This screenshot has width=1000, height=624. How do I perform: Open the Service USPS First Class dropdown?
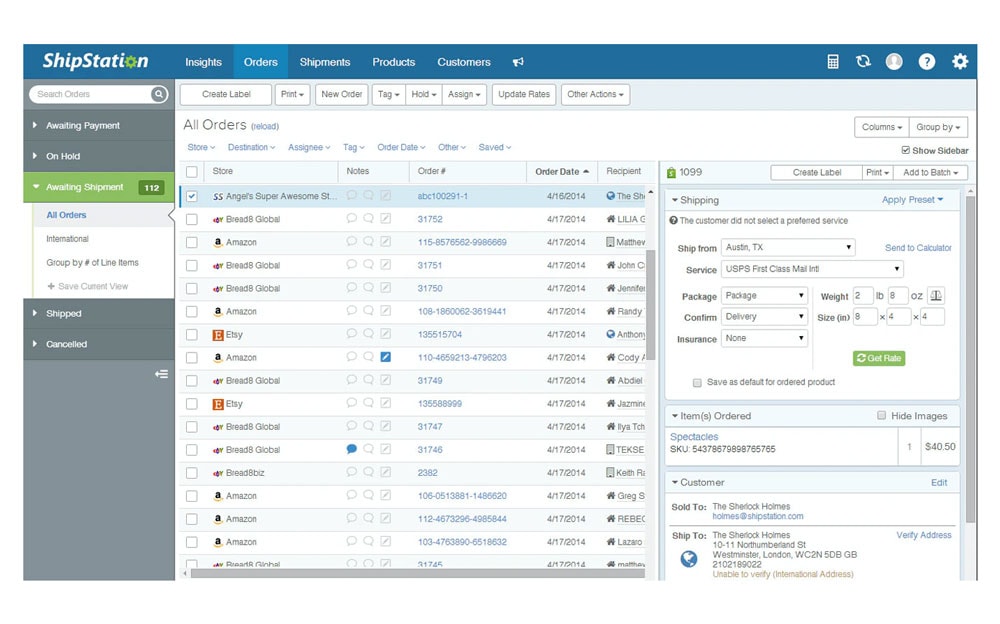[x=812, y=269]
